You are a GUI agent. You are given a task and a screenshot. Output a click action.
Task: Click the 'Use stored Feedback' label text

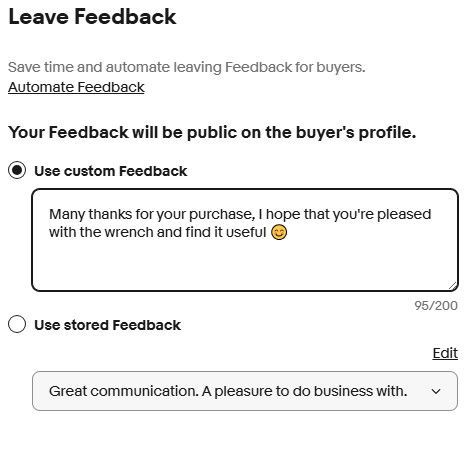[x=107, y=325]
